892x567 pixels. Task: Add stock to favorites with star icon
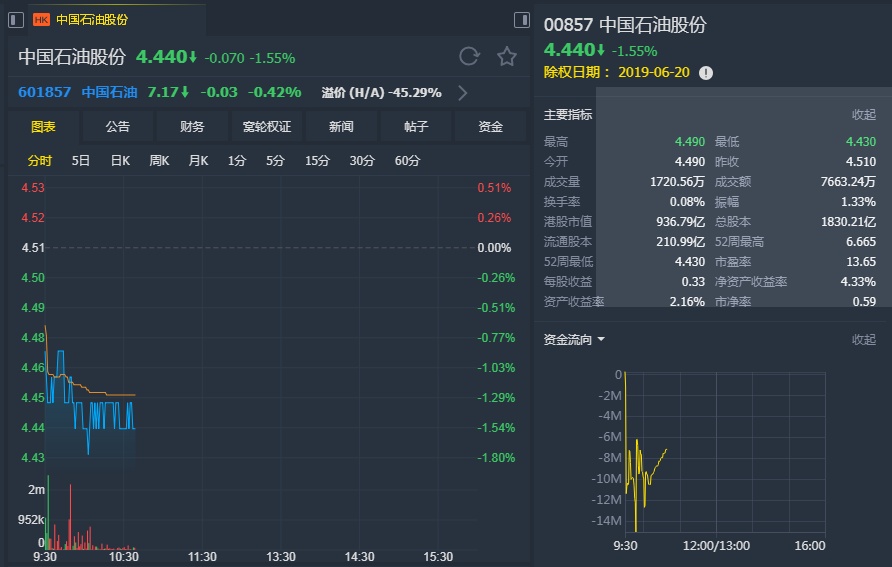pos(507,56)
